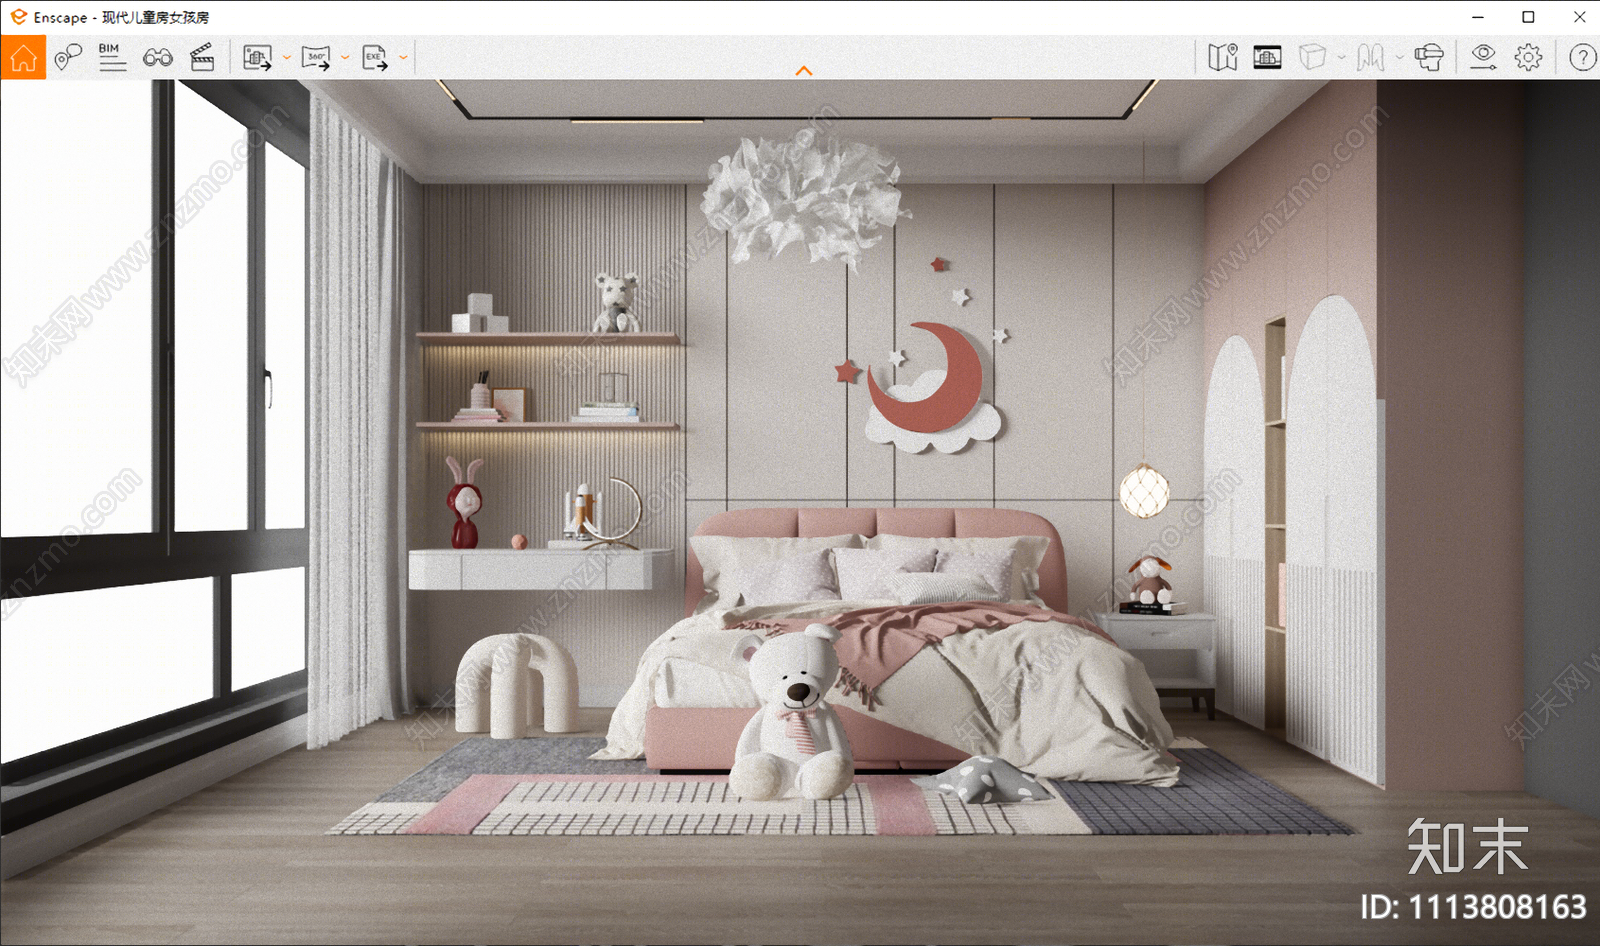Open general settings gear icon
This screenshot has height=946, width=1600.
coord(1528,57)
